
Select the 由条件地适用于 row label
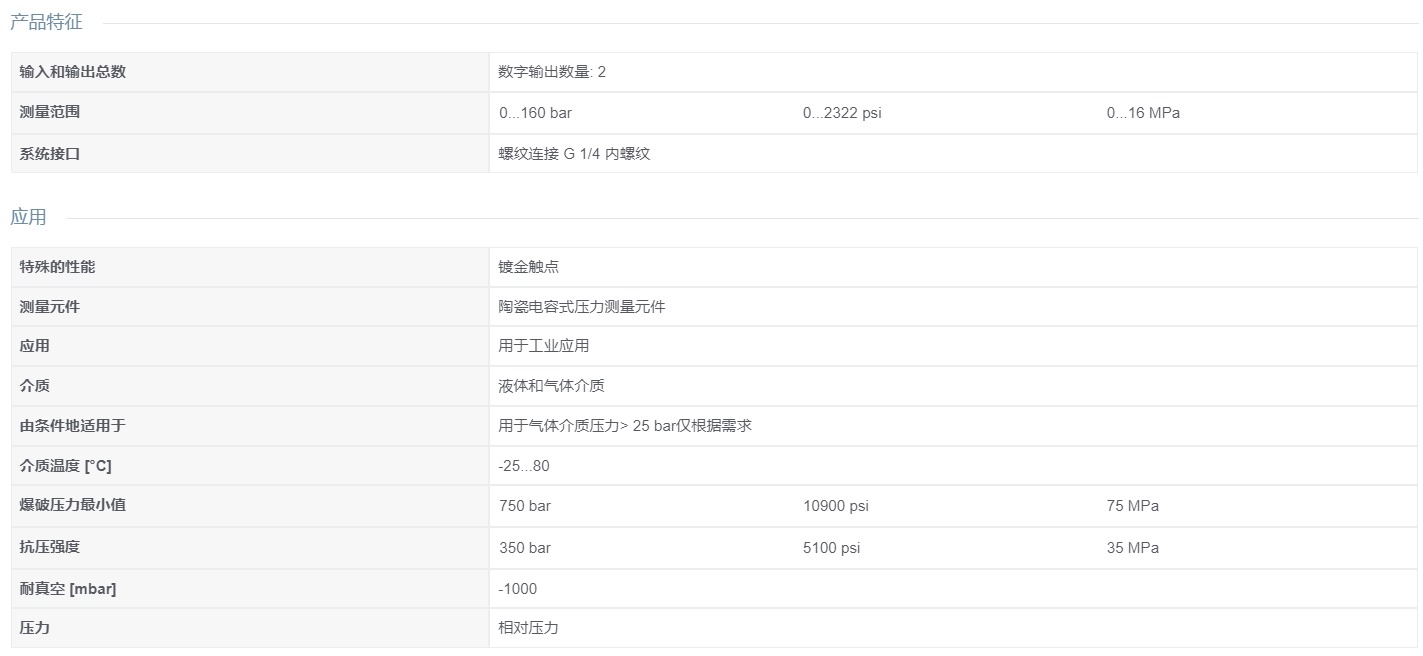click(x=73, y=426)
